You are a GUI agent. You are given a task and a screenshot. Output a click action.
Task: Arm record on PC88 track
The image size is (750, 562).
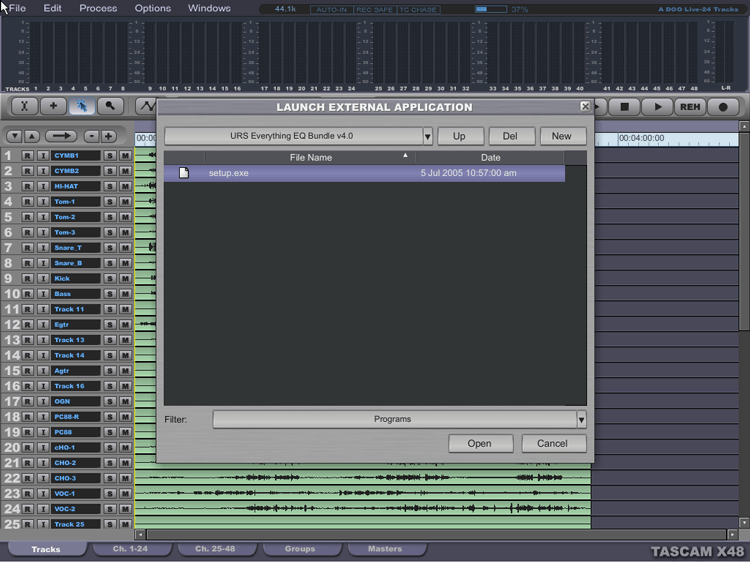(x=27, y=432)
